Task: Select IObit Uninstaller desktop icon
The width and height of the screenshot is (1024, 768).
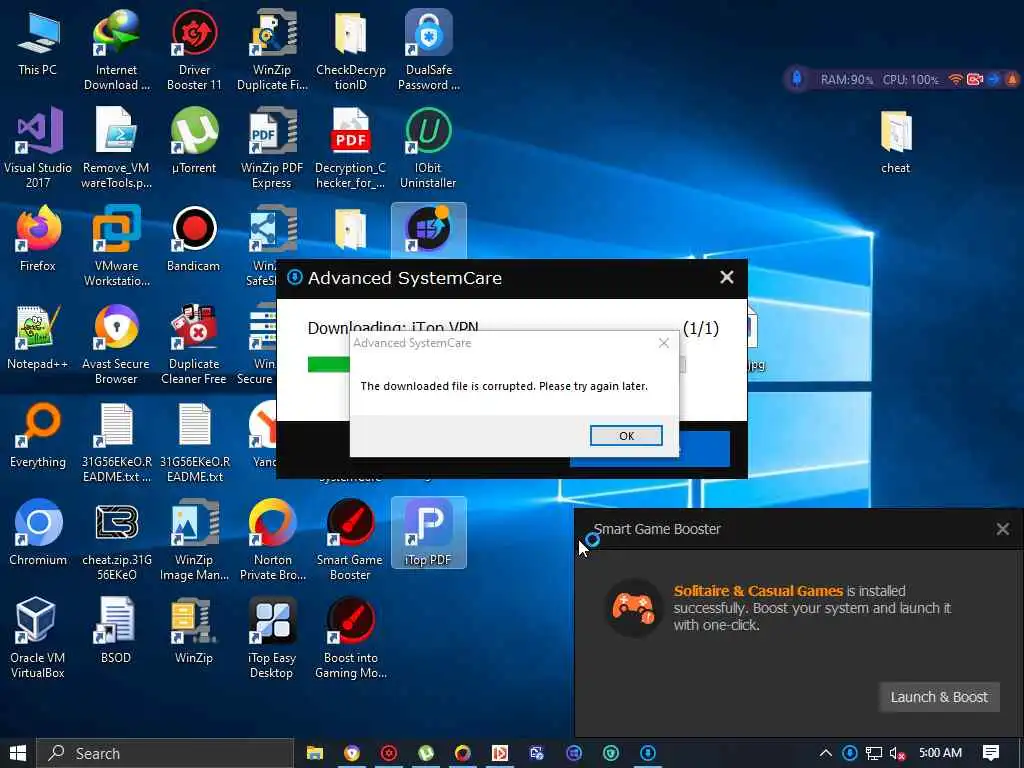Action: pos(428,148)
